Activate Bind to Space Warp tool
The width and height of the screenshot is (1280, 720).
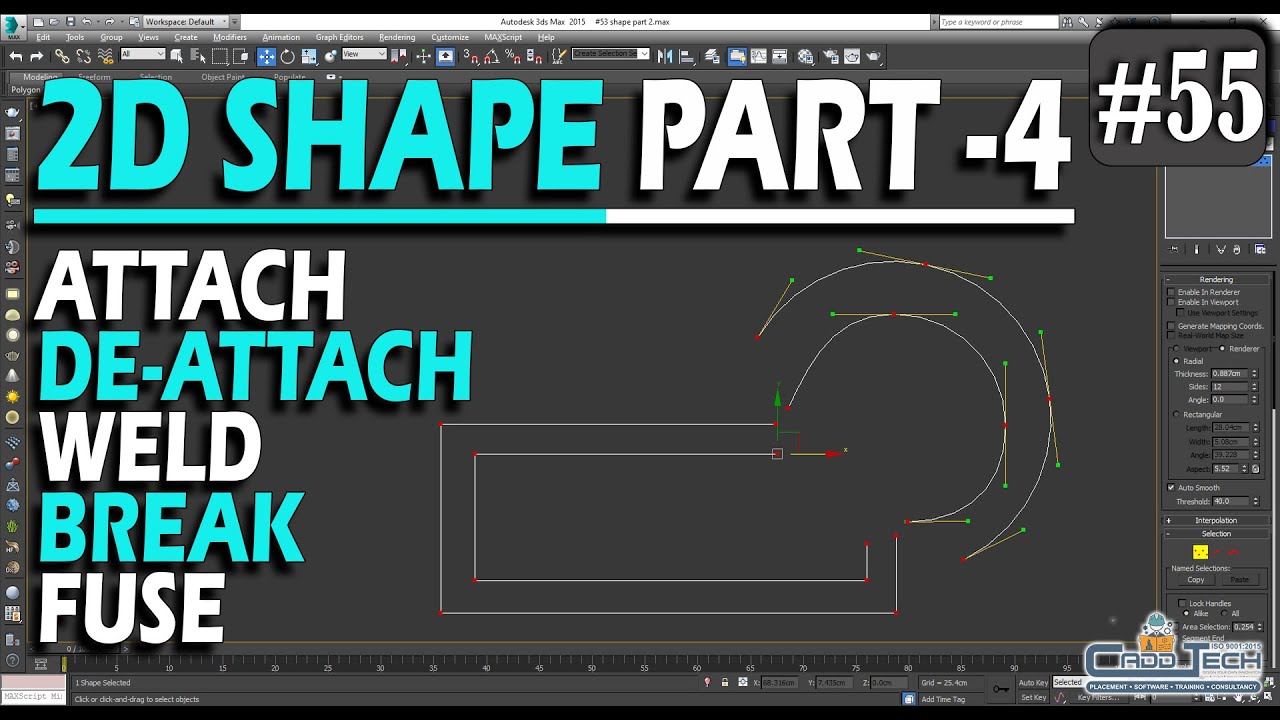tap(105, 57)
